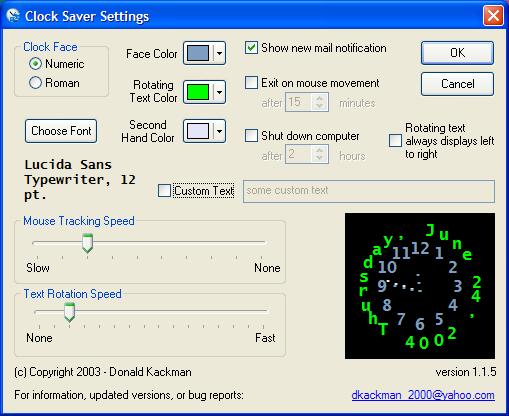Confirm settings with the OK button
This screenshot has width=509, height=416.
(x=457, y=53)
